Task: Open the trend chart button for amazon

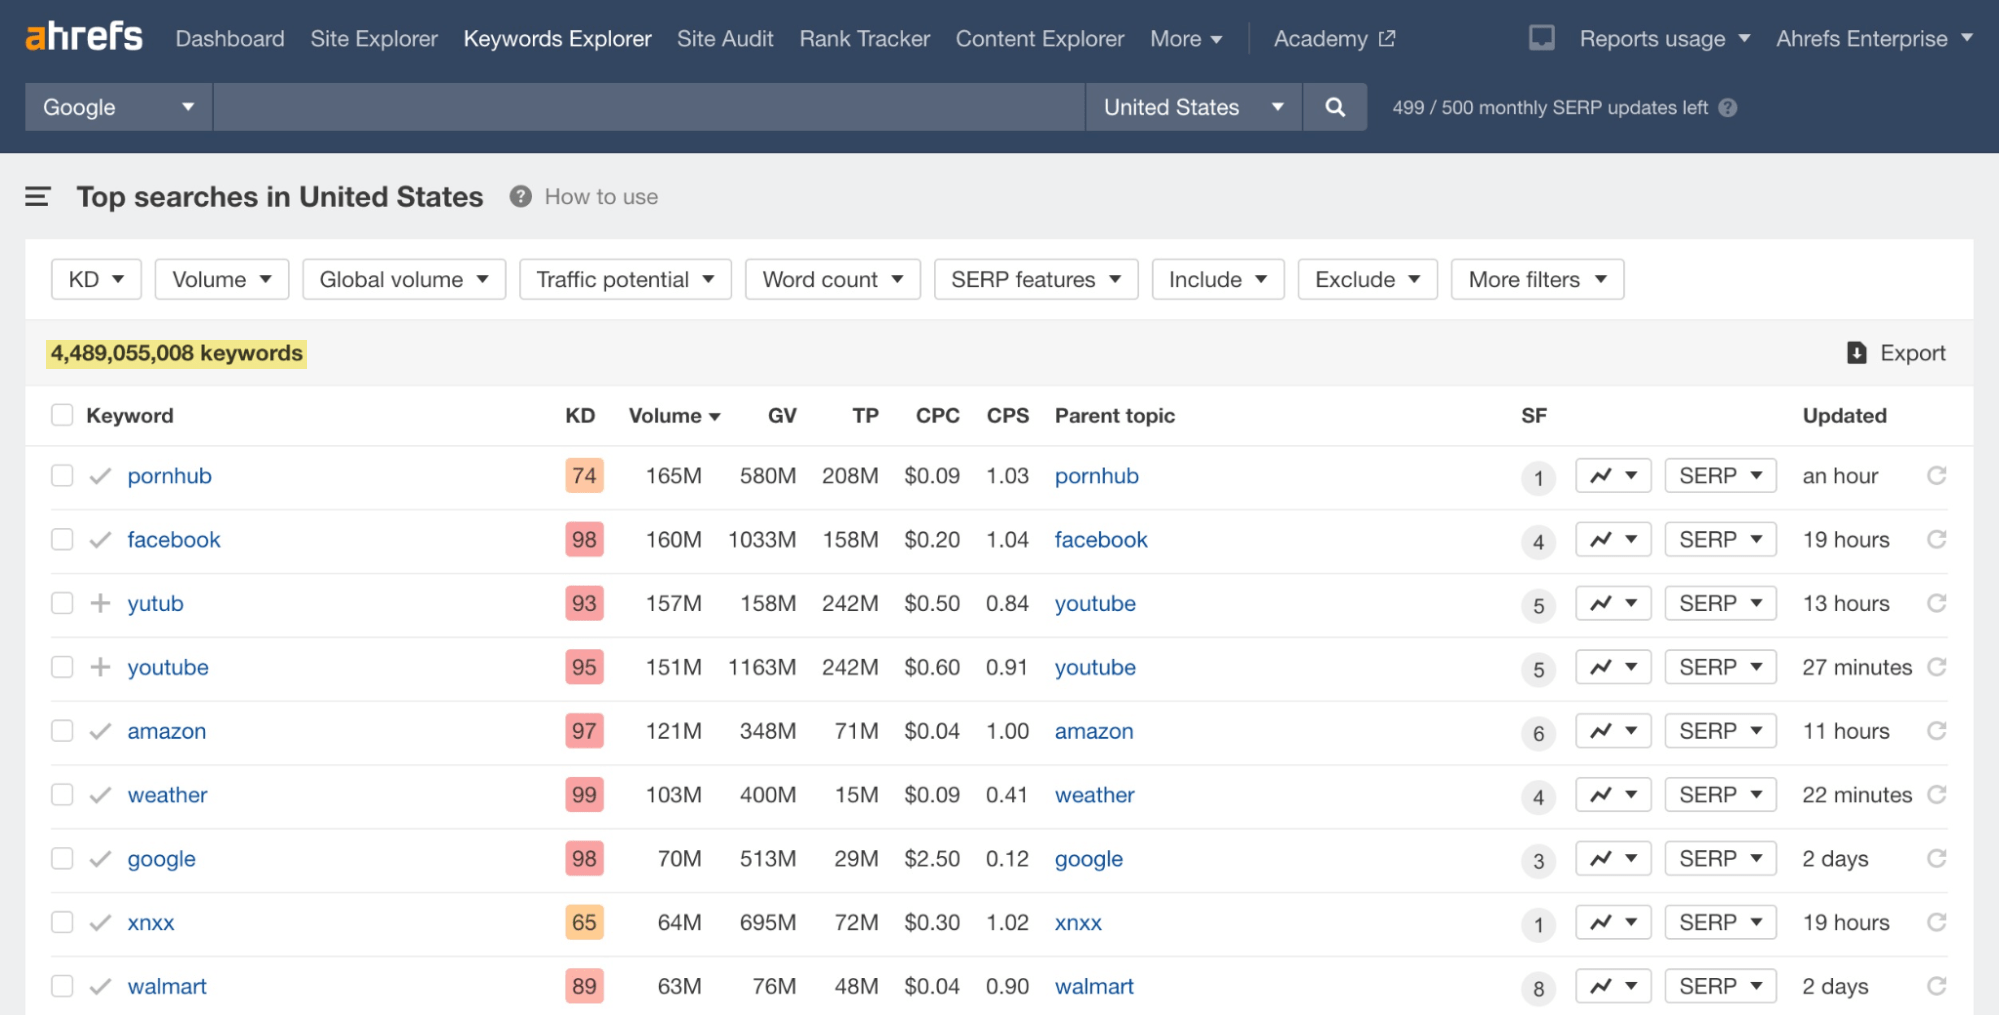Action: [x=1613, y=731]
